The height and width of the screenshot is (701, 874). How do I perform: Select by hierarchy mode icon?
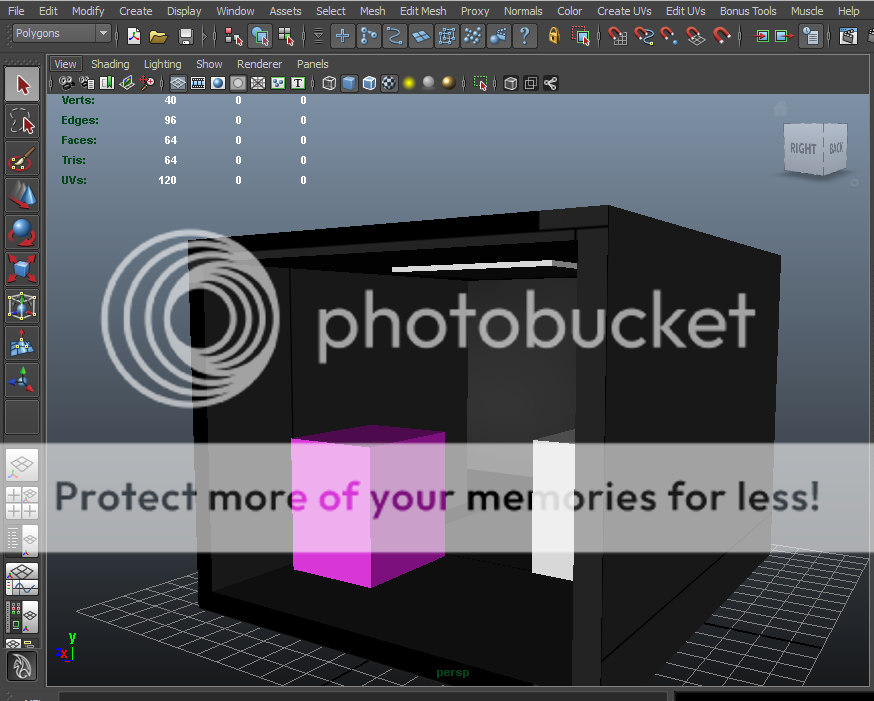click(x=234, y=36)
